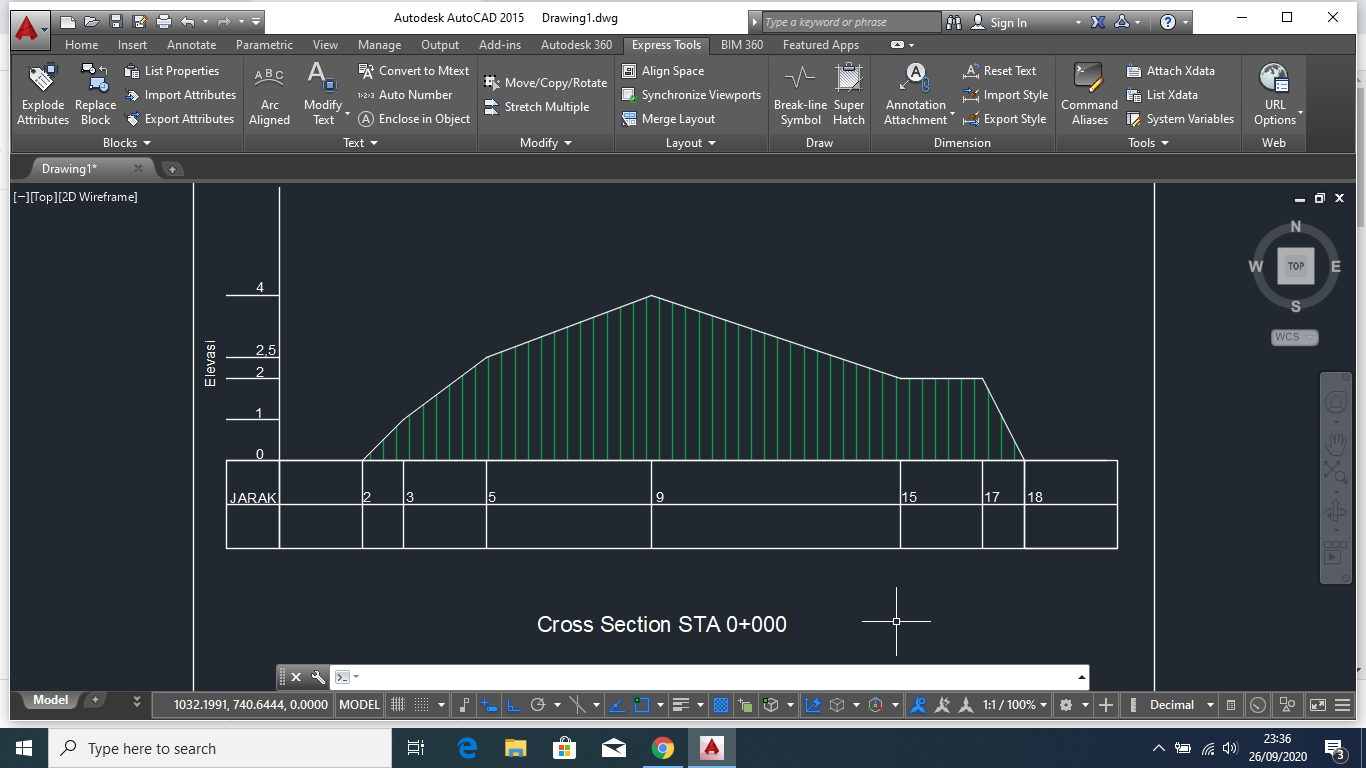Viewport: 1366px width, 768px height.
Task: Click the keyword search input field
Action: [851, 22]
